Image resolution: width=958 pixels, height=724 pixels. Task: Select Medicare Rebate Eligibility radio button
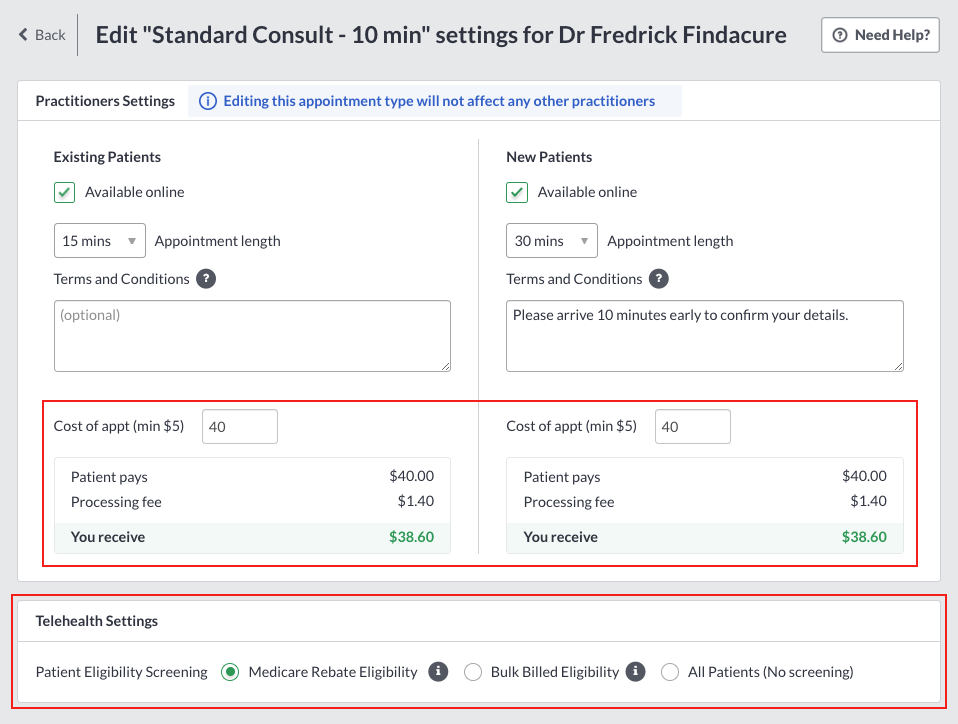230,672
